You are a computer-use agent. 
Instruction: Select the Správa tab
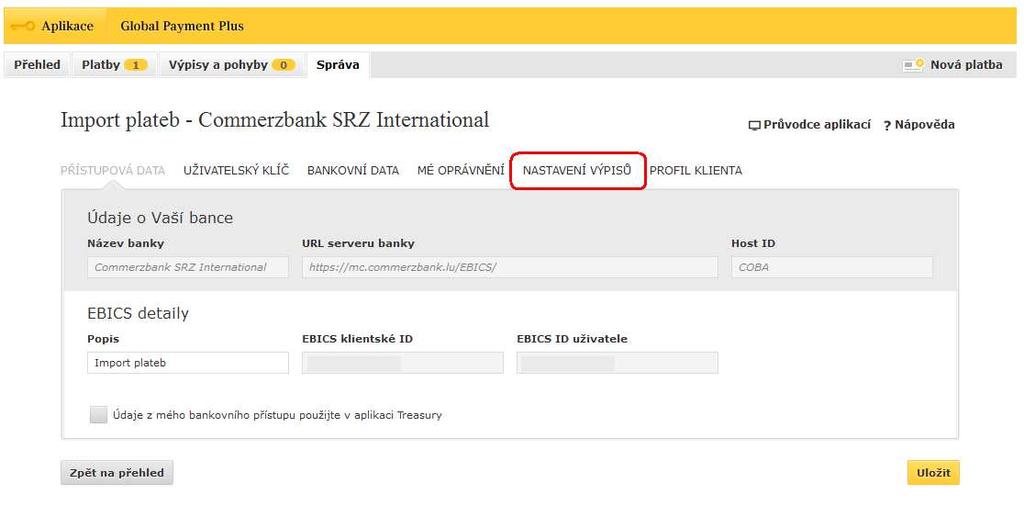(x=338, y=65)
